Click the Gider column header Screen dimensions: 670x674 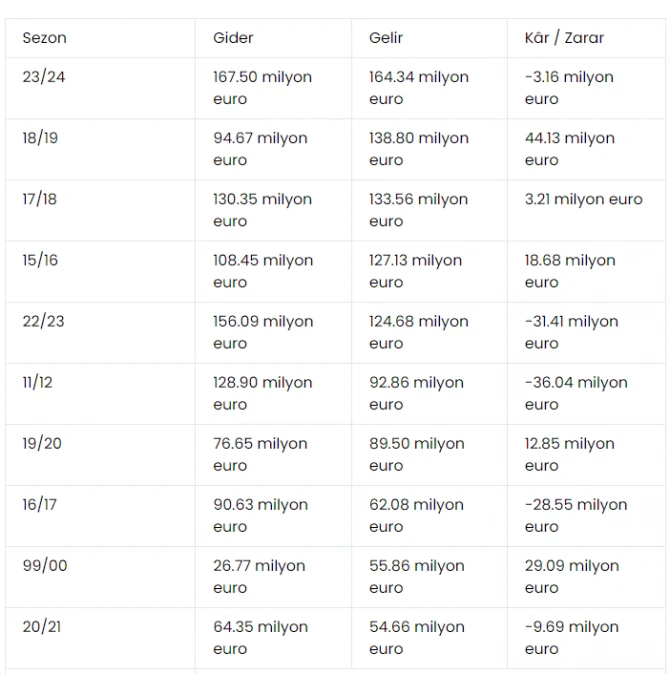click(x=273, y=38)
